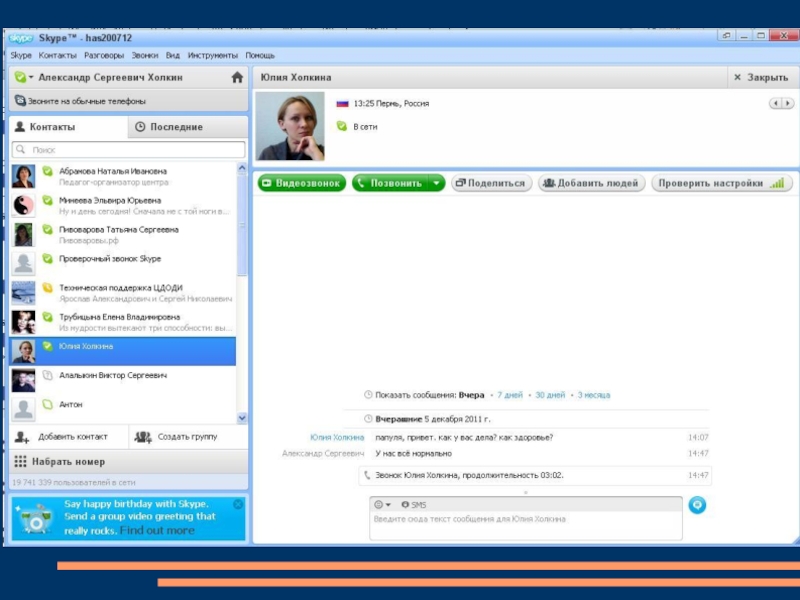Click Проверить настройки button
This screenshot has height=600, width=800.
[x=722, y=183]
